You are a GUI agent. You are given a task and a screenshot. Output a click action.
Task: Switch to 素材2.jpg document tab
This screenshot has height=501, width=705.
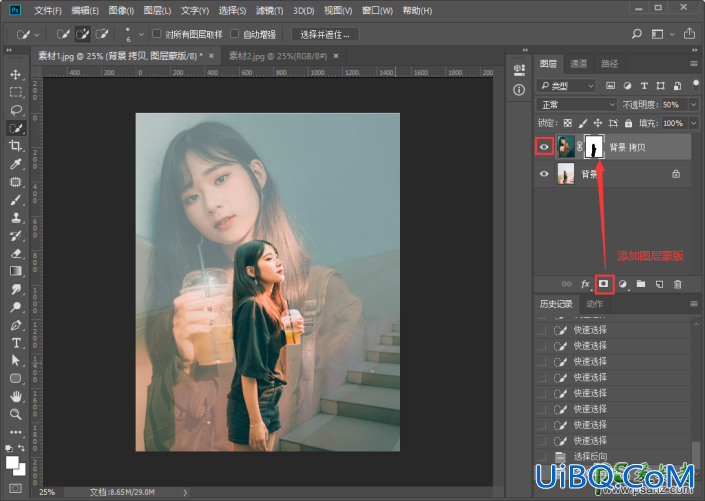[x=278, y=56]
